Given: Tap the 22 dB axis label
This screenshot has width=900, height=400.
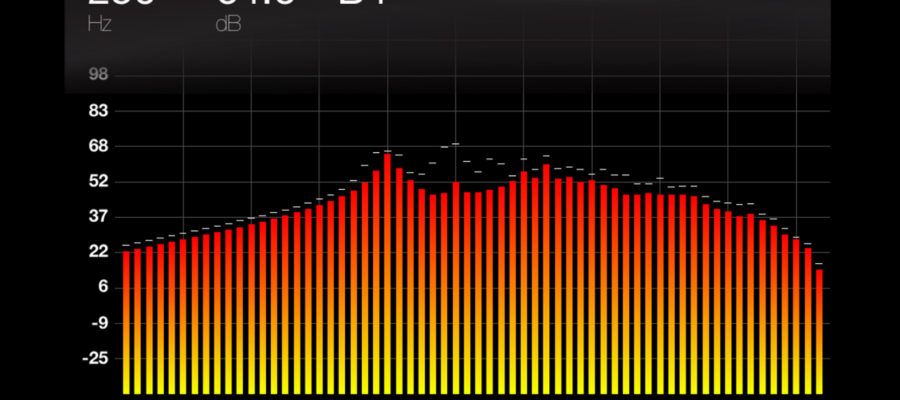Looking at the screenshot, I should click(98, 252).
